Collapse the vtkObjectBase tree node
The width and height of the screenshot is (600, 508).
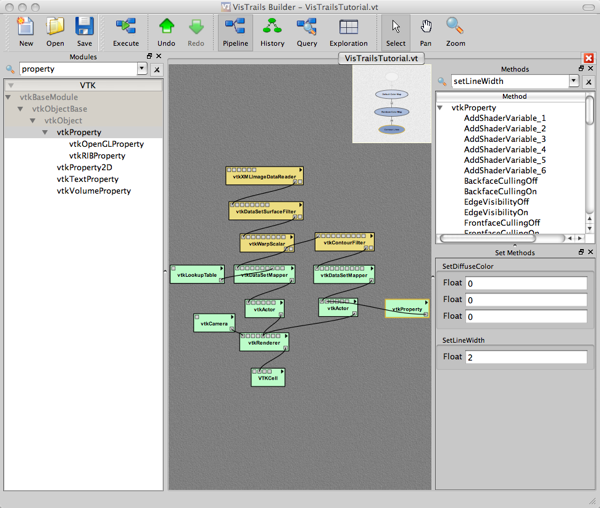click(x=20, y=109)
